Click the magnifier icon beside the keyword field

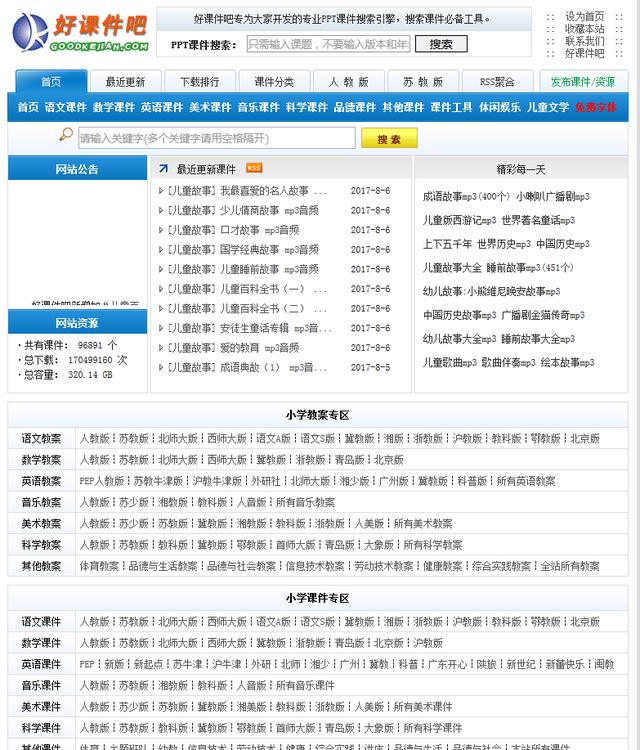point(66,134)
